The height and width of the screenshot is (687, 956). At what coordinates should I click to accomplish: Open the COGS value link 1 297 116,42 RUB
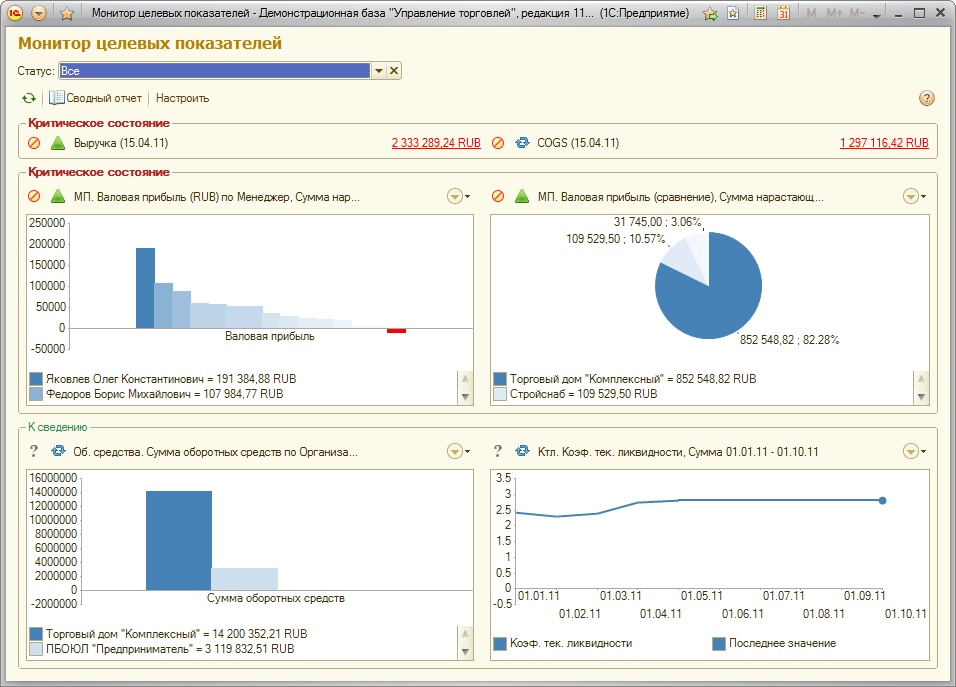click(884, 143)
